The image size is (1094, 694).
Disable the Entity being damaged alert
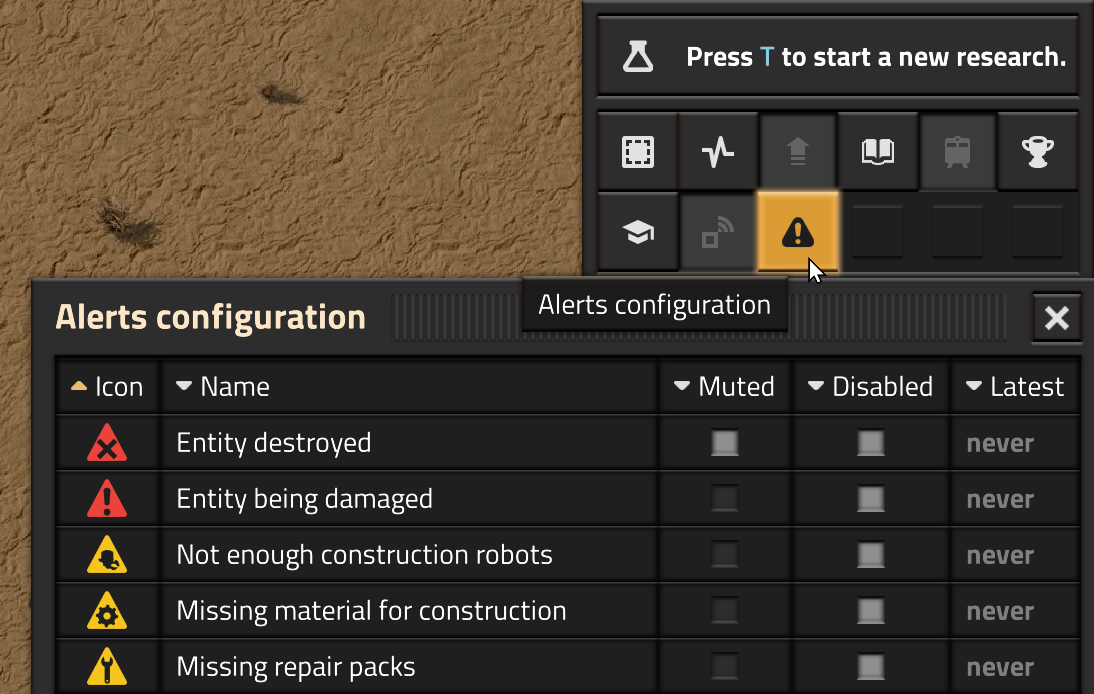click(871, 499)
